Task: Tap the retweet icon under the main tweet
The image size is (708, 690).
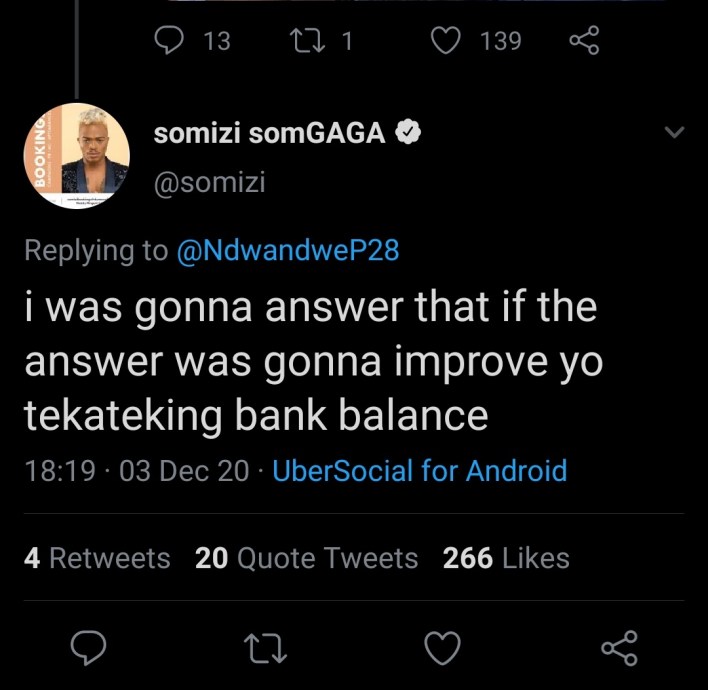Action: [x=266, y=648]
